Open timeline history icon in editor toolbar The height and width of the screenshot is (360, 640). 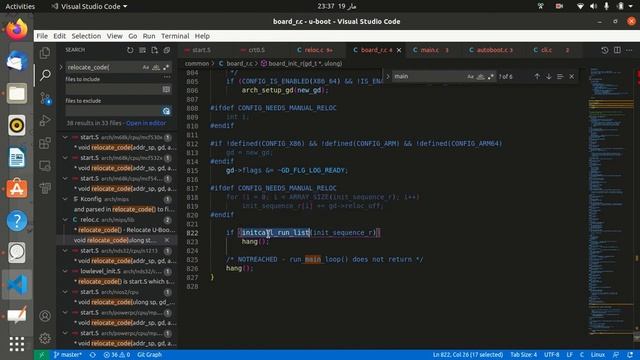[604, 50]
